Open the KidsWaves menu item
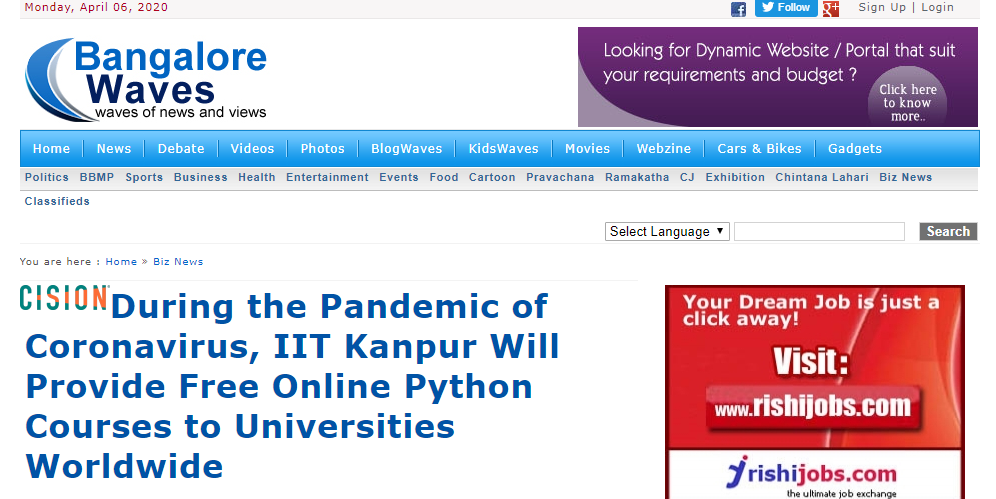996x499 pixels. tap(503, 149)
